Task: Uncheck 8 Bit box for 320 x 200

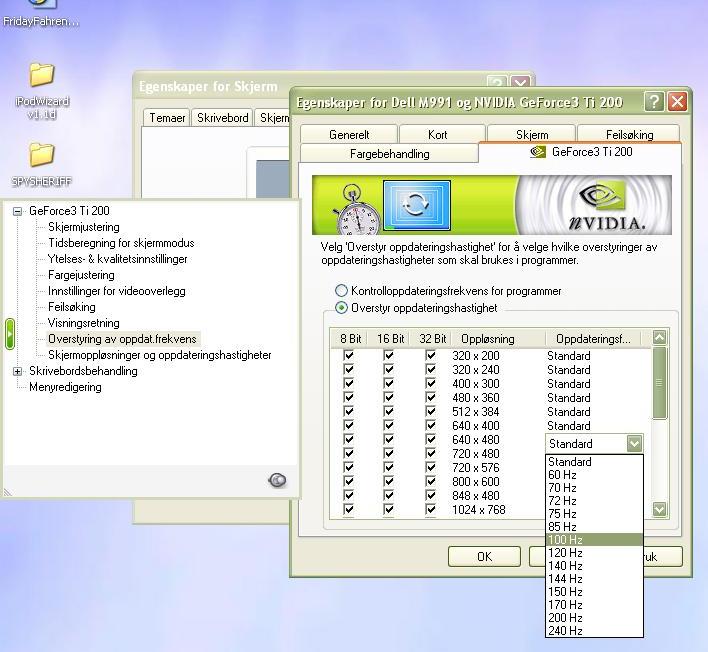Action: click(x=348, y=355)
